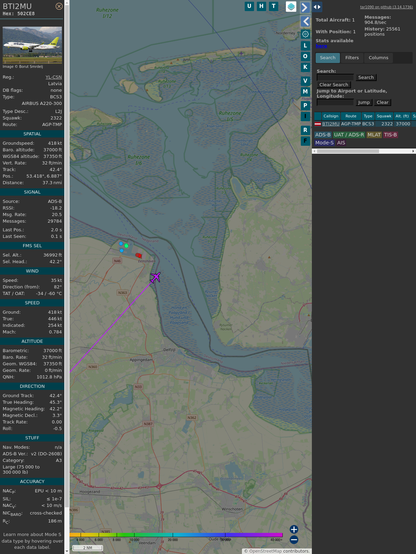Click the P persistence mode button
This screenshot has height=554, width=416.
coord(305,105)
